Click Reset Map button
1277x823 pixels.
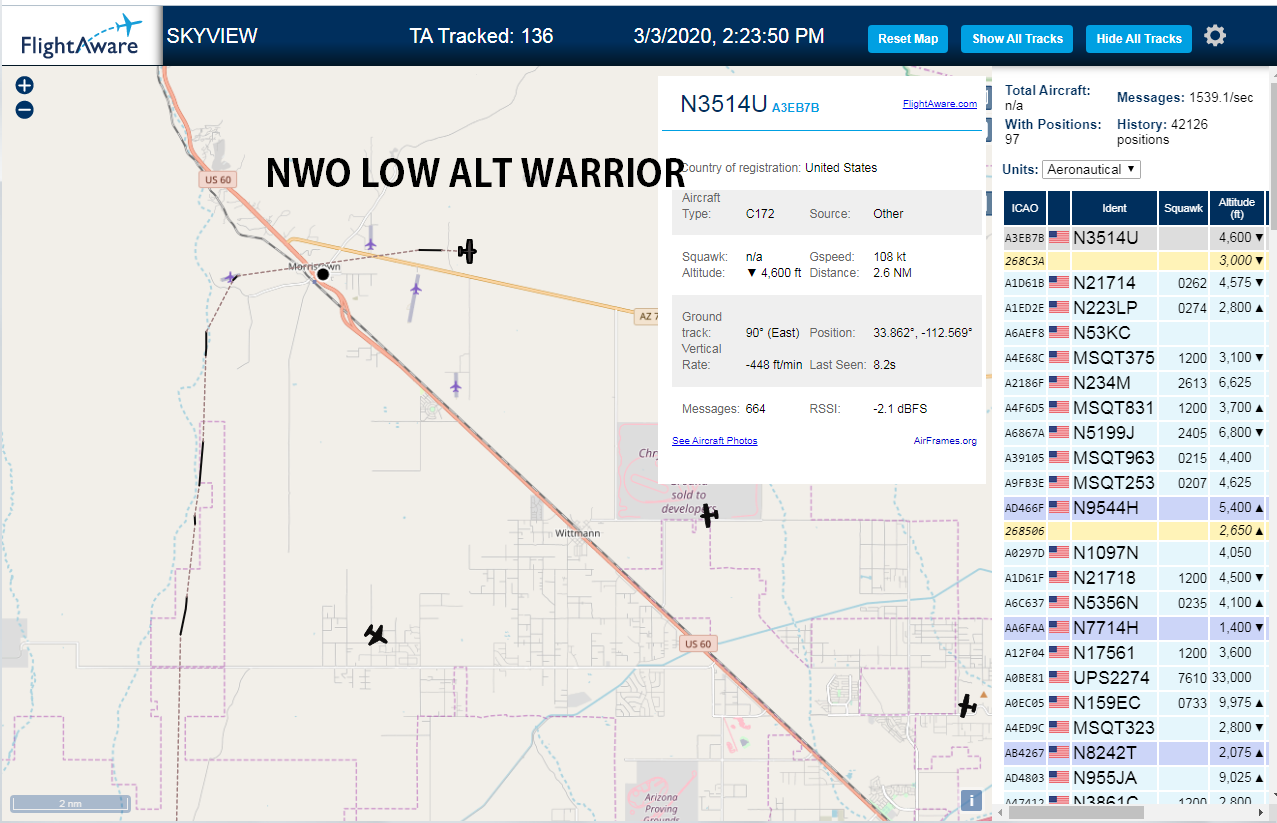tap(908, 39)
